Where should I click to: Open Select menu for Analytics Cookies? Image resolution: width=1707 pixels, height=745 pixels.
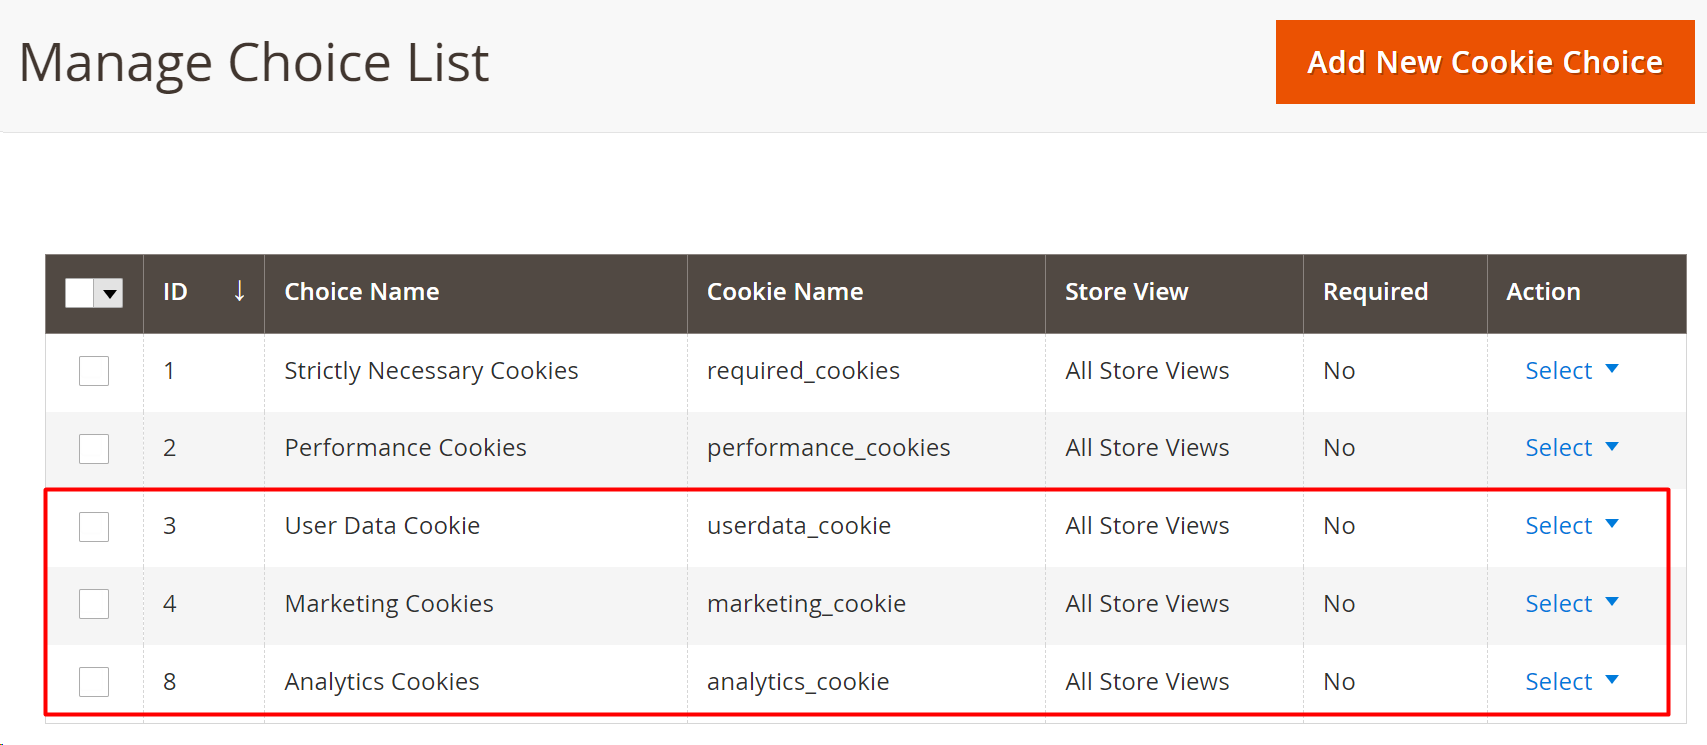tap(1570, 682)
